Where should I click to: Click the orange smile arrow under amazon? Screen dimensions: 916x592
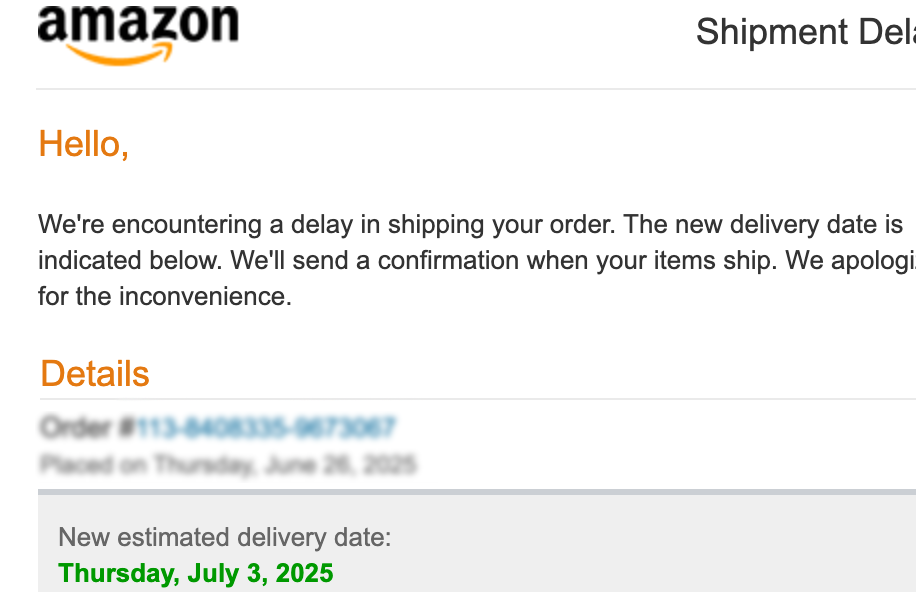(120, 54)
